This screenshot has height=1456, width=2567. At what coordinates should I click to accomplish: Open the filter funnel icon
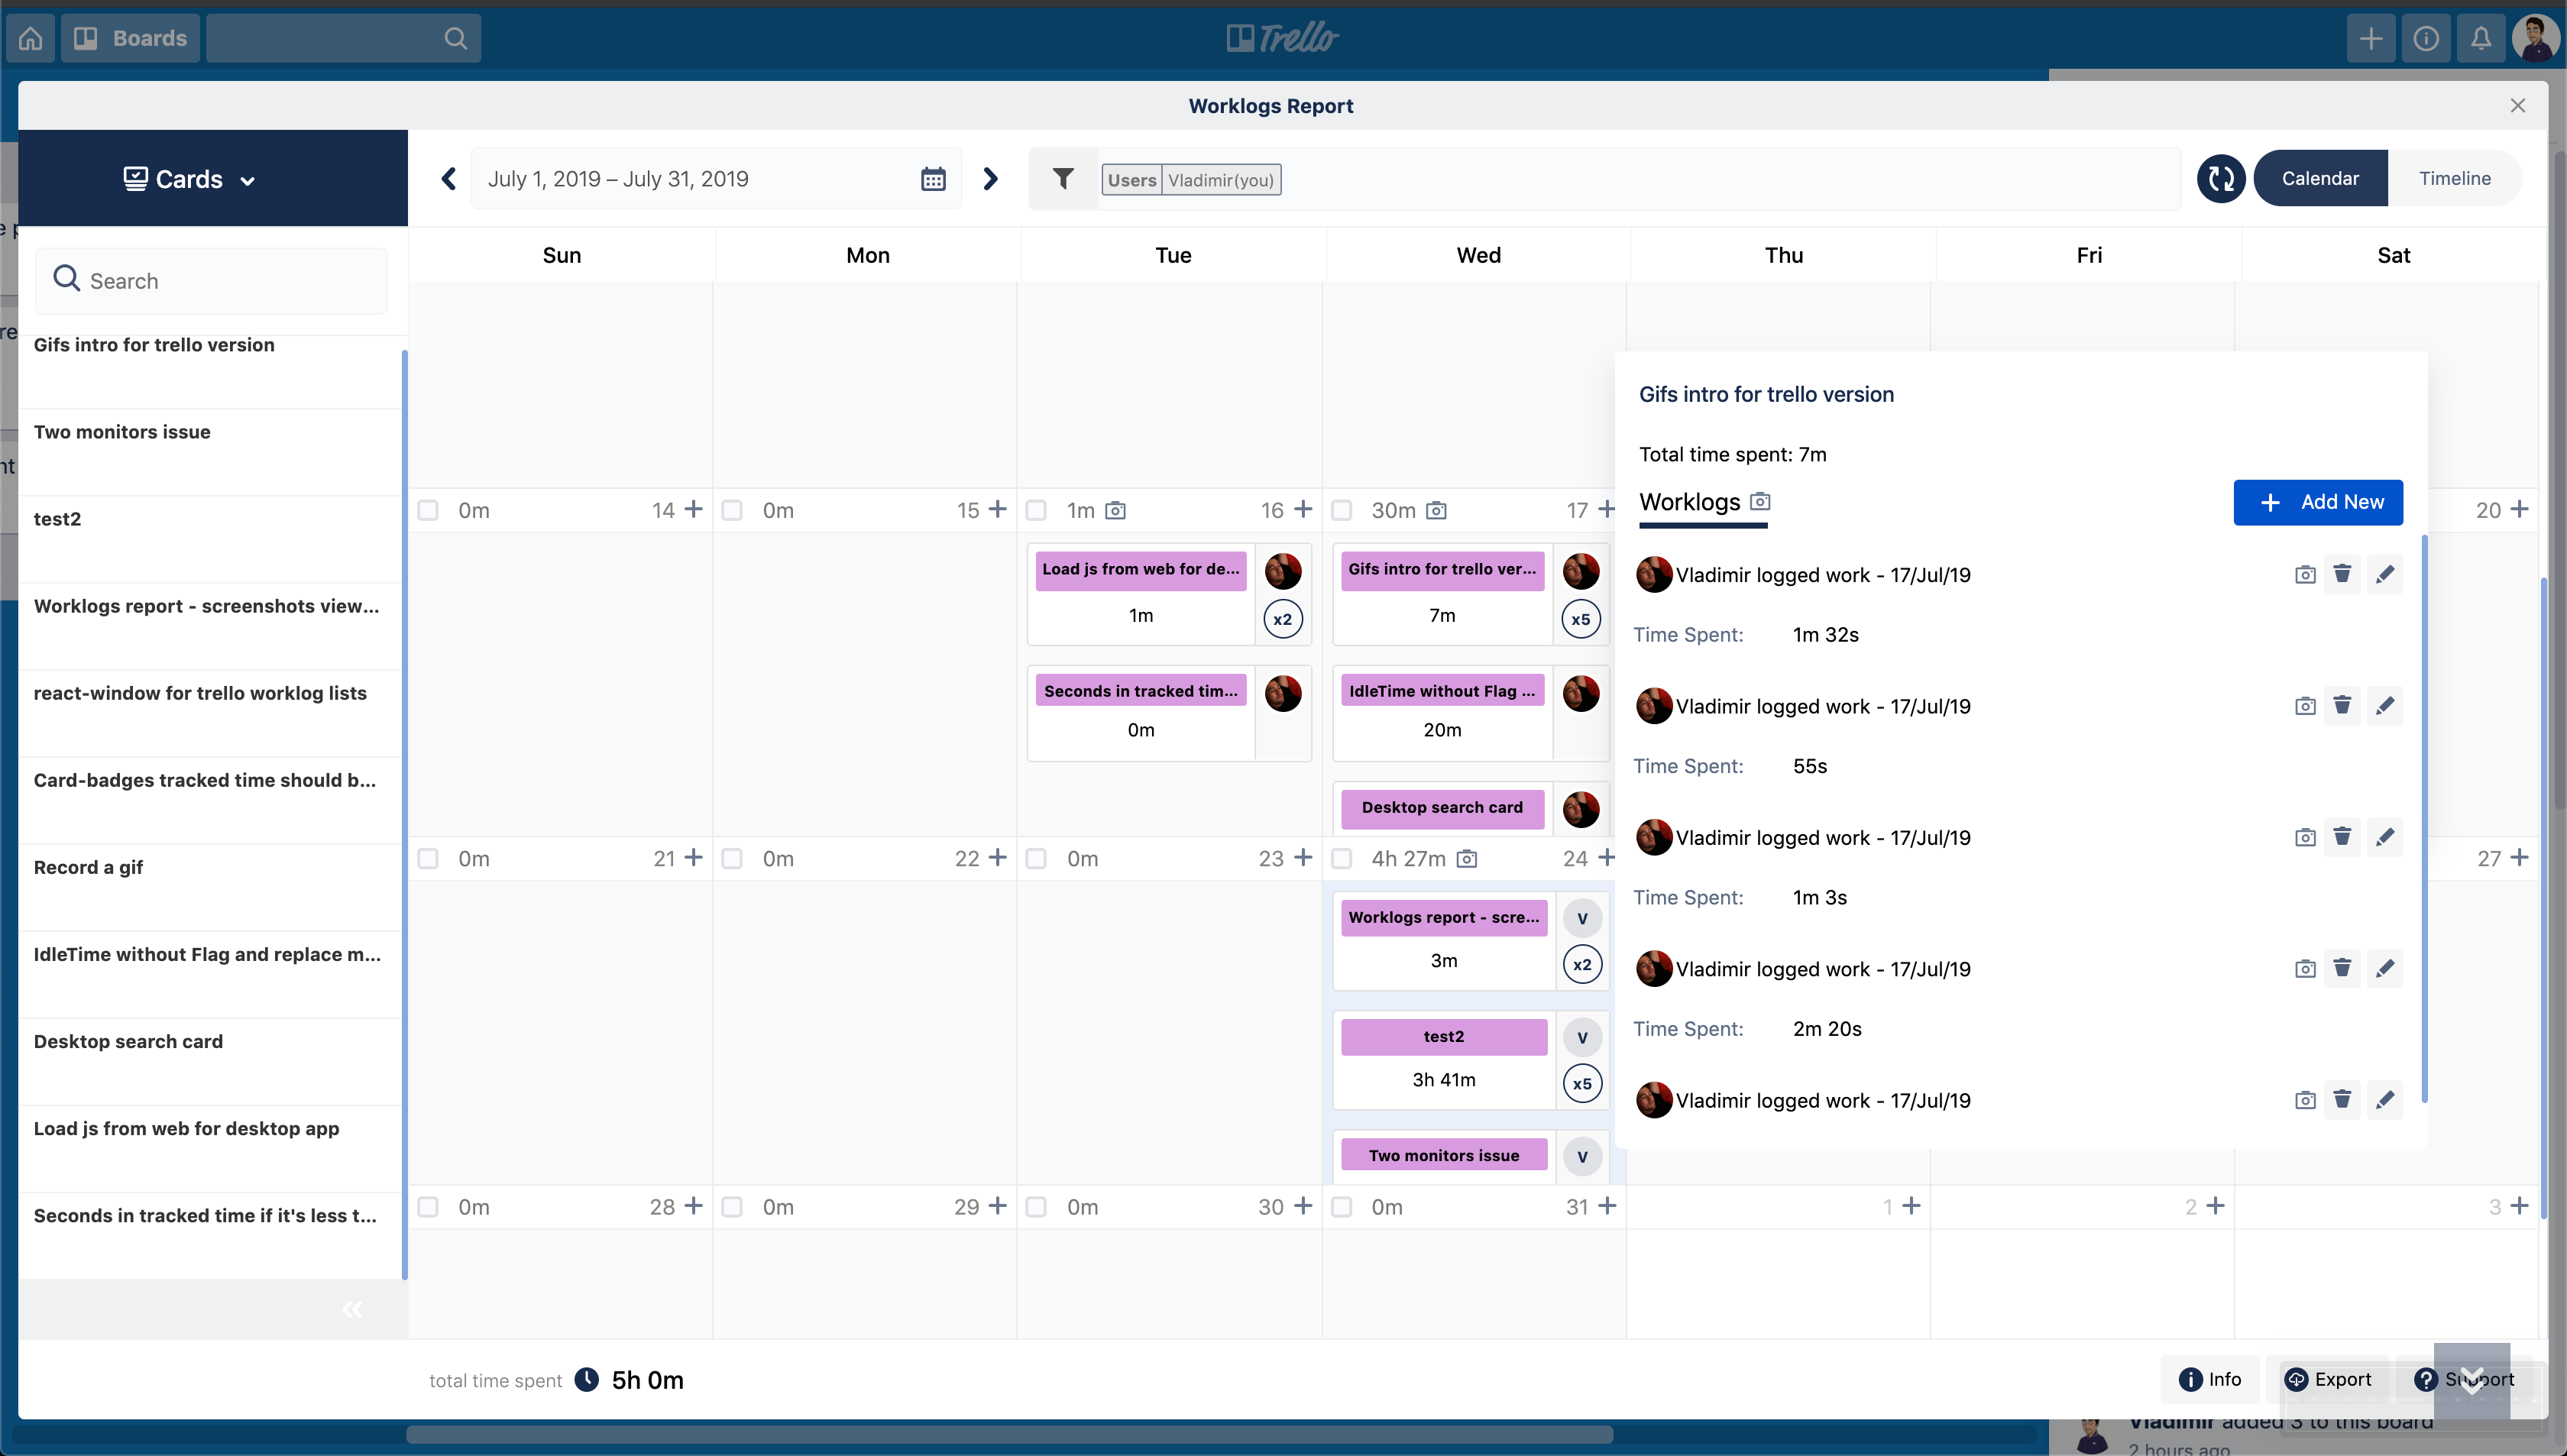(1063, 179)
